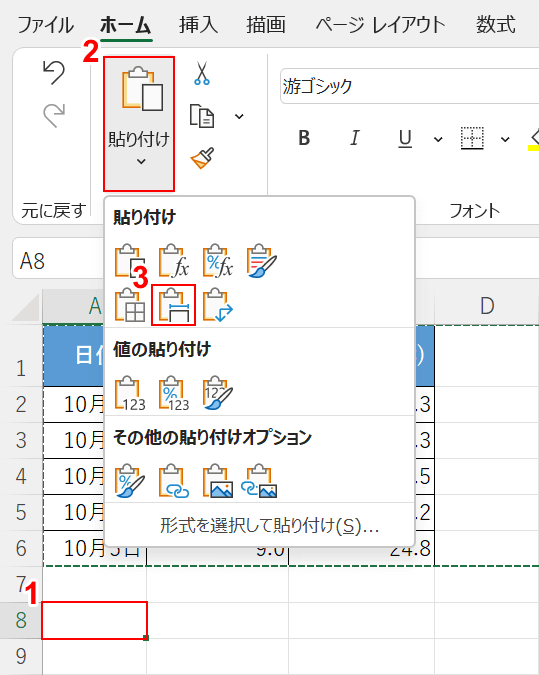Image resolution: width=539 pixels, height=675 pixels.
Task: Click the Redo arrow icon
Action: [54, 115]
